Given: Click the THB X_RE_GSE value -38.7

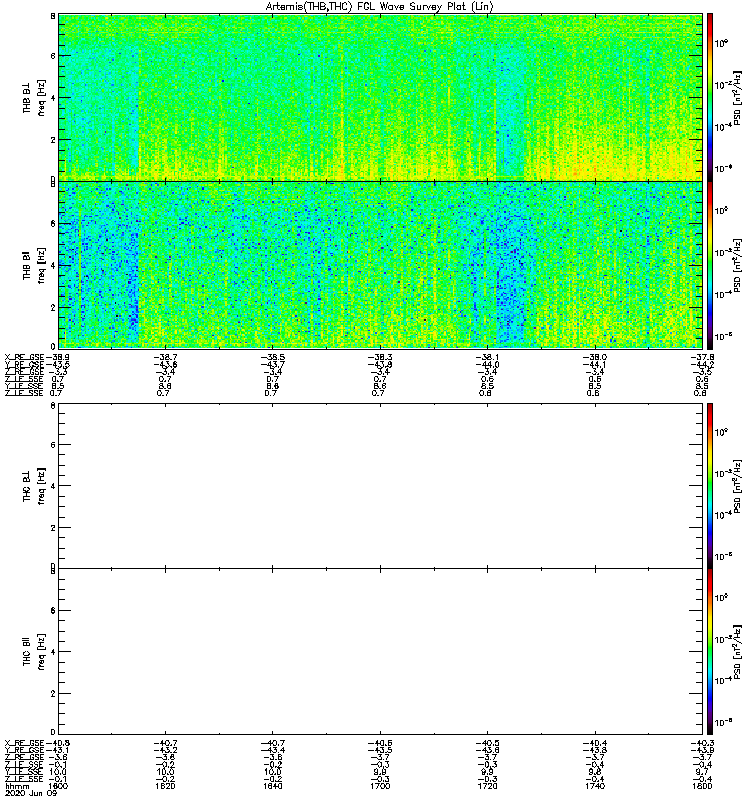Looking at the screenshot, I should click(165, 357).
